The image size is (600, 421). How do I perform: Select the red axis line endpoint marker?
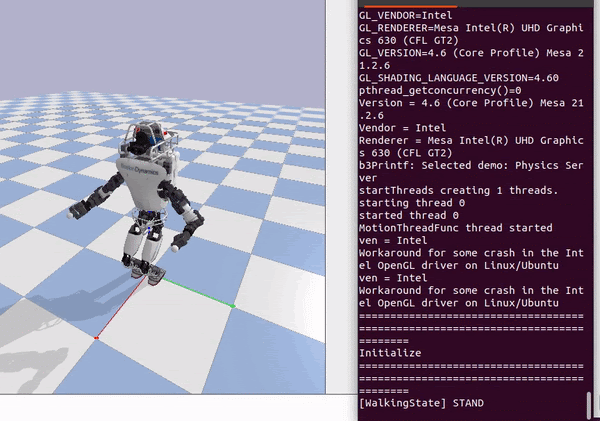pos(96,338)
